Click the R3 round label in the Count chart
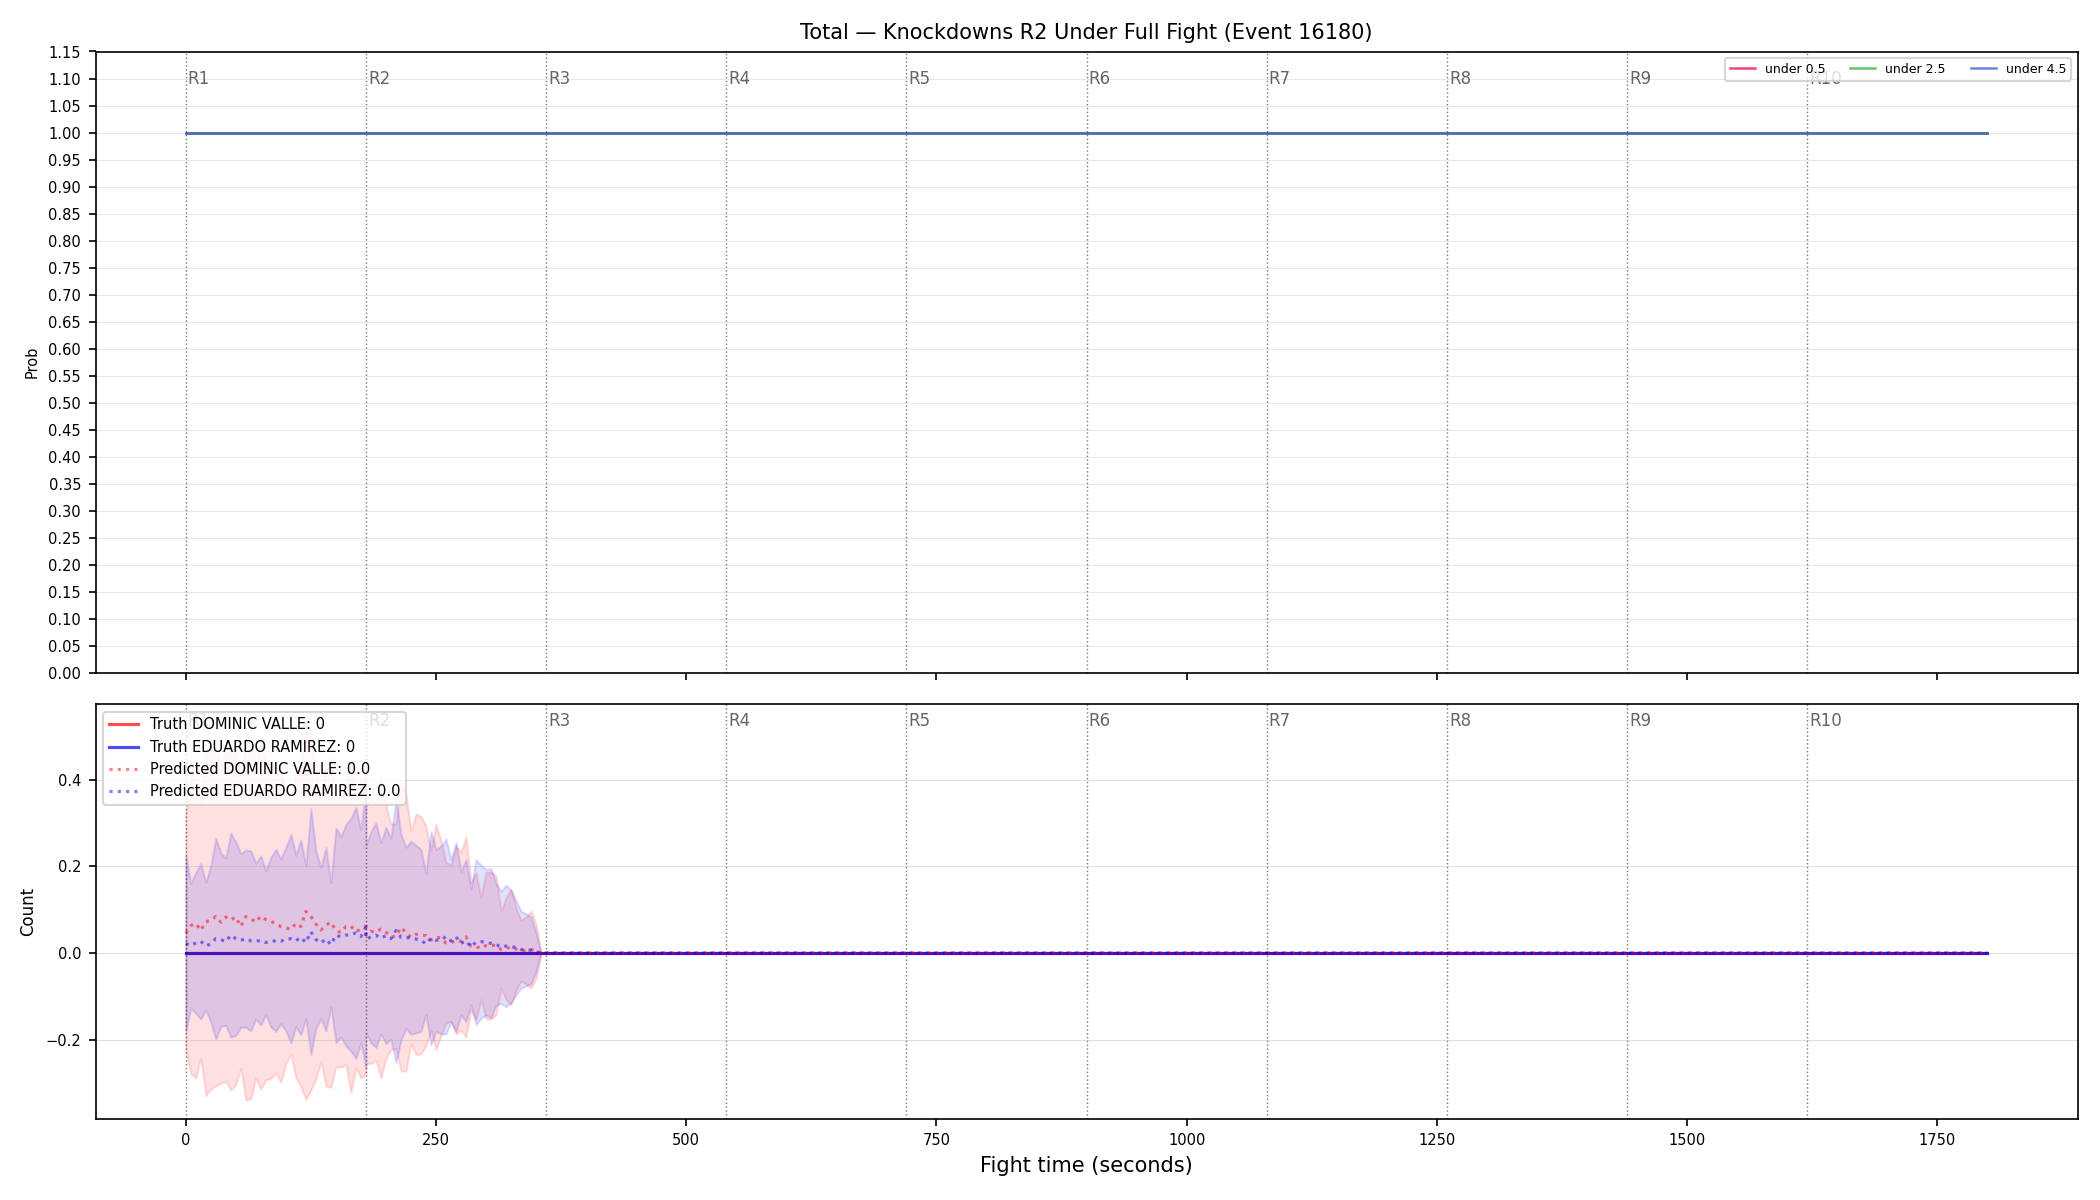The width and height of the screenshot is (2100, 1200). click(559, 720)
